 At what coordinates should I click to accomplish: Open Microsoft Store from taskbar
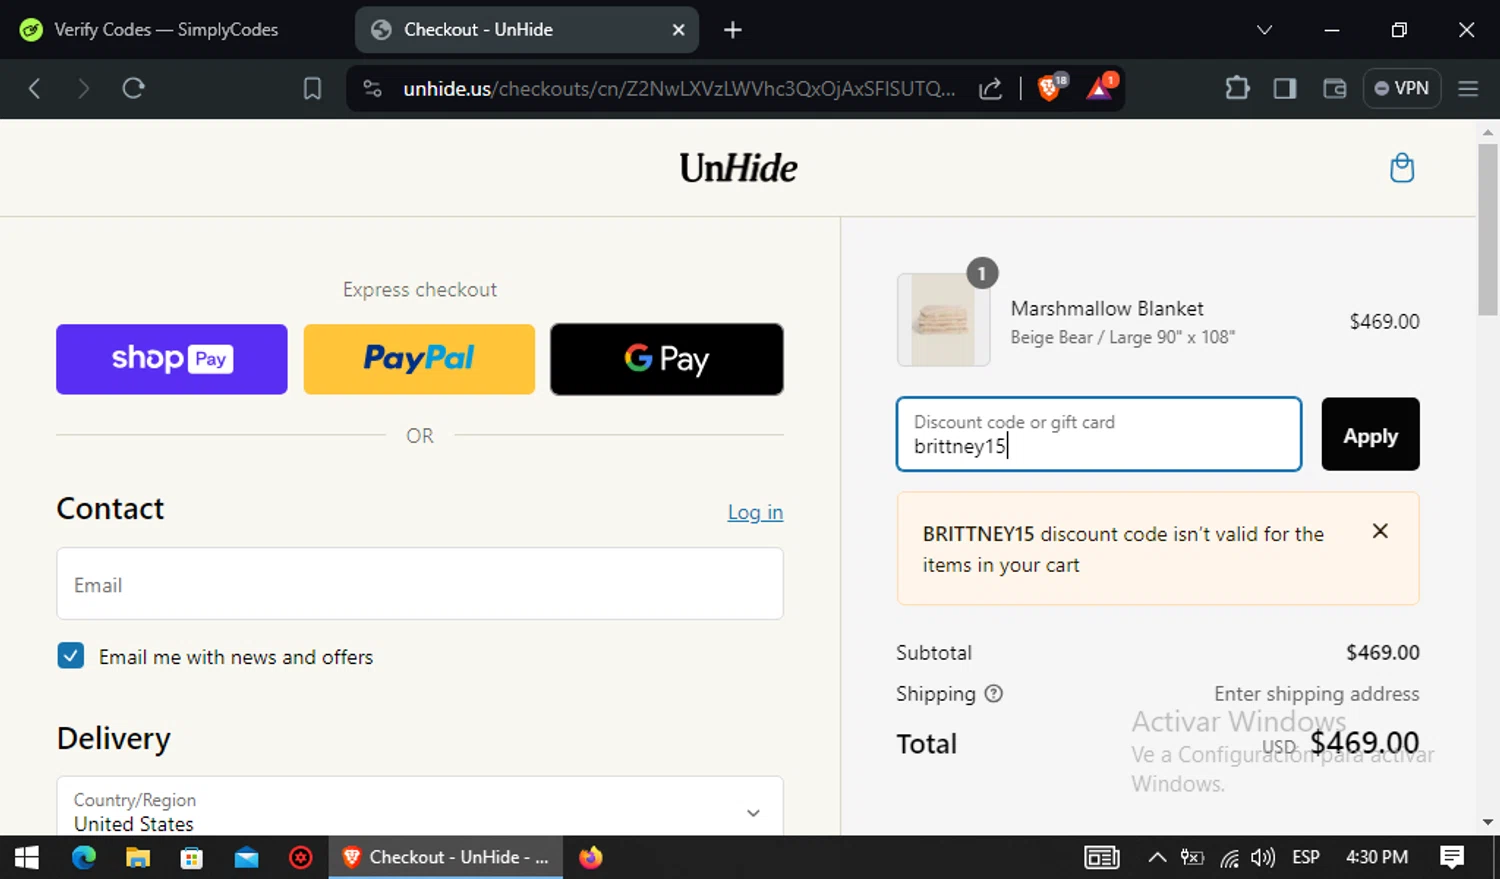[x=191, y=857]
